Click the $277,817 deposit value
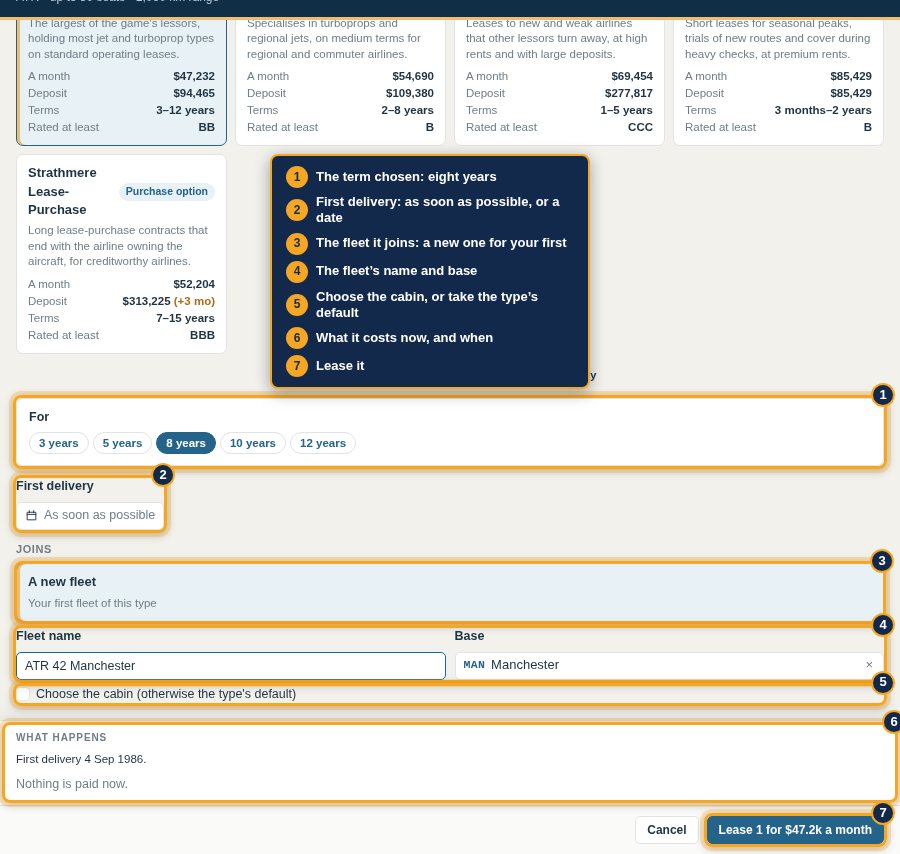 tap(629, 93)
